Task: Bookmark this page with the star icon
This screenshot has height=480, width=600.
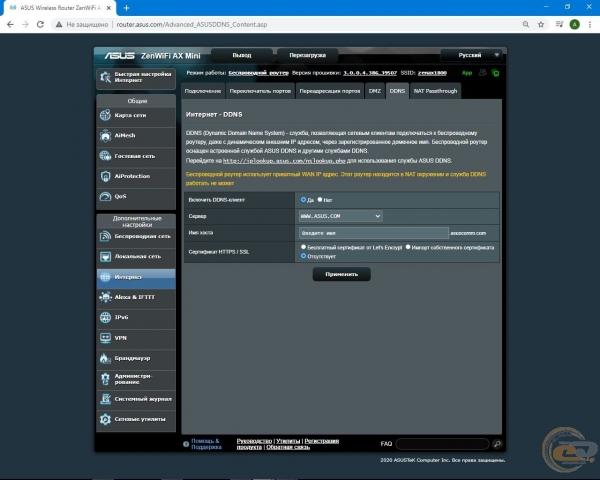Action: [x=541, y=24]
